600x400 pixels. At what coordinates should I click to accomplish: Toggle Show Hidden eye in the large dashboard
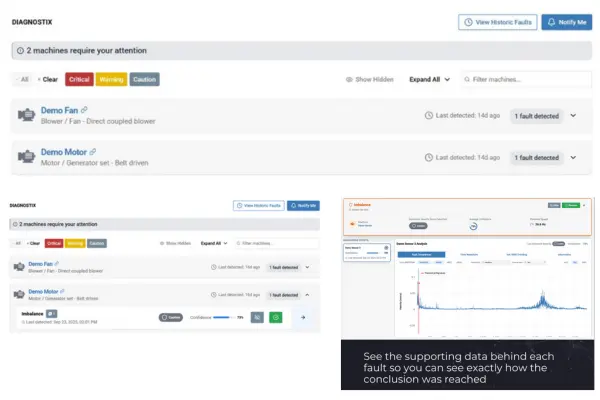coord(370,79)
